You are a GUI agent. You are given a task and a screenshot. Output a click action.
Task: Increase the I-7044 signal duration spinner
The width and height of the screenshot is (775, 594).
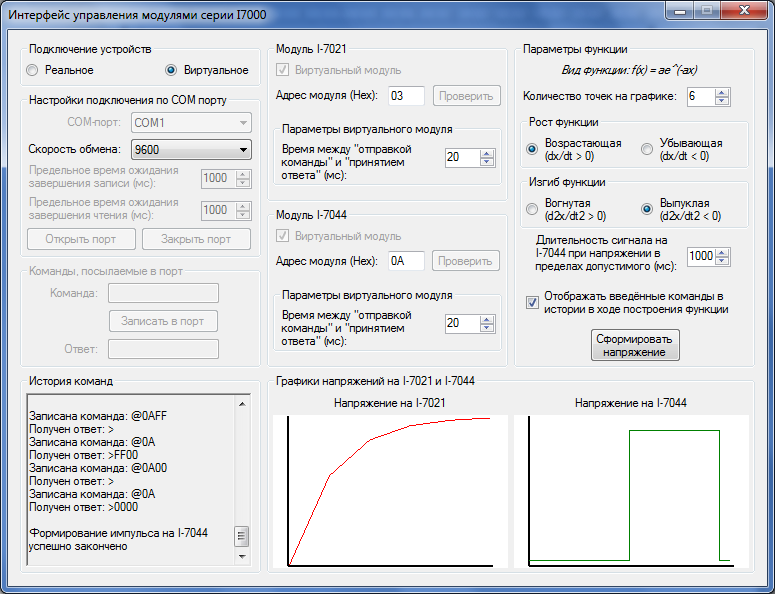722,253
